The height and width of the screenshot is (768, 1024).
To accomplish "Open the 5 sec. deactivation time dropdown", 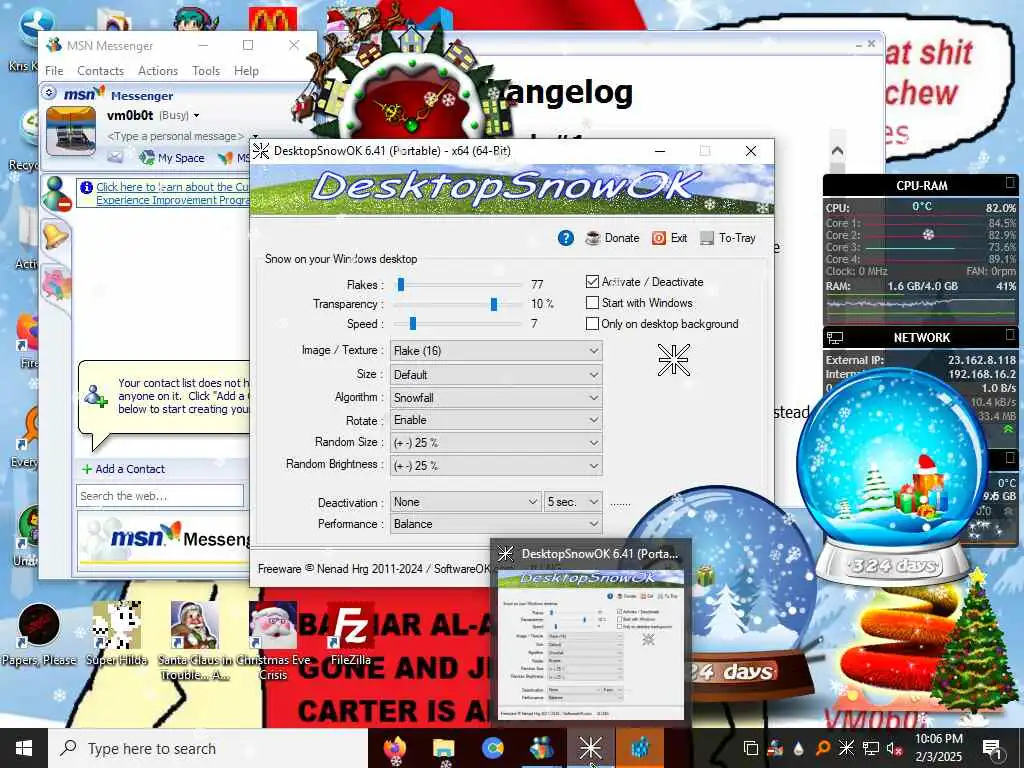I will pyautogui.click(x=573, y=502).
